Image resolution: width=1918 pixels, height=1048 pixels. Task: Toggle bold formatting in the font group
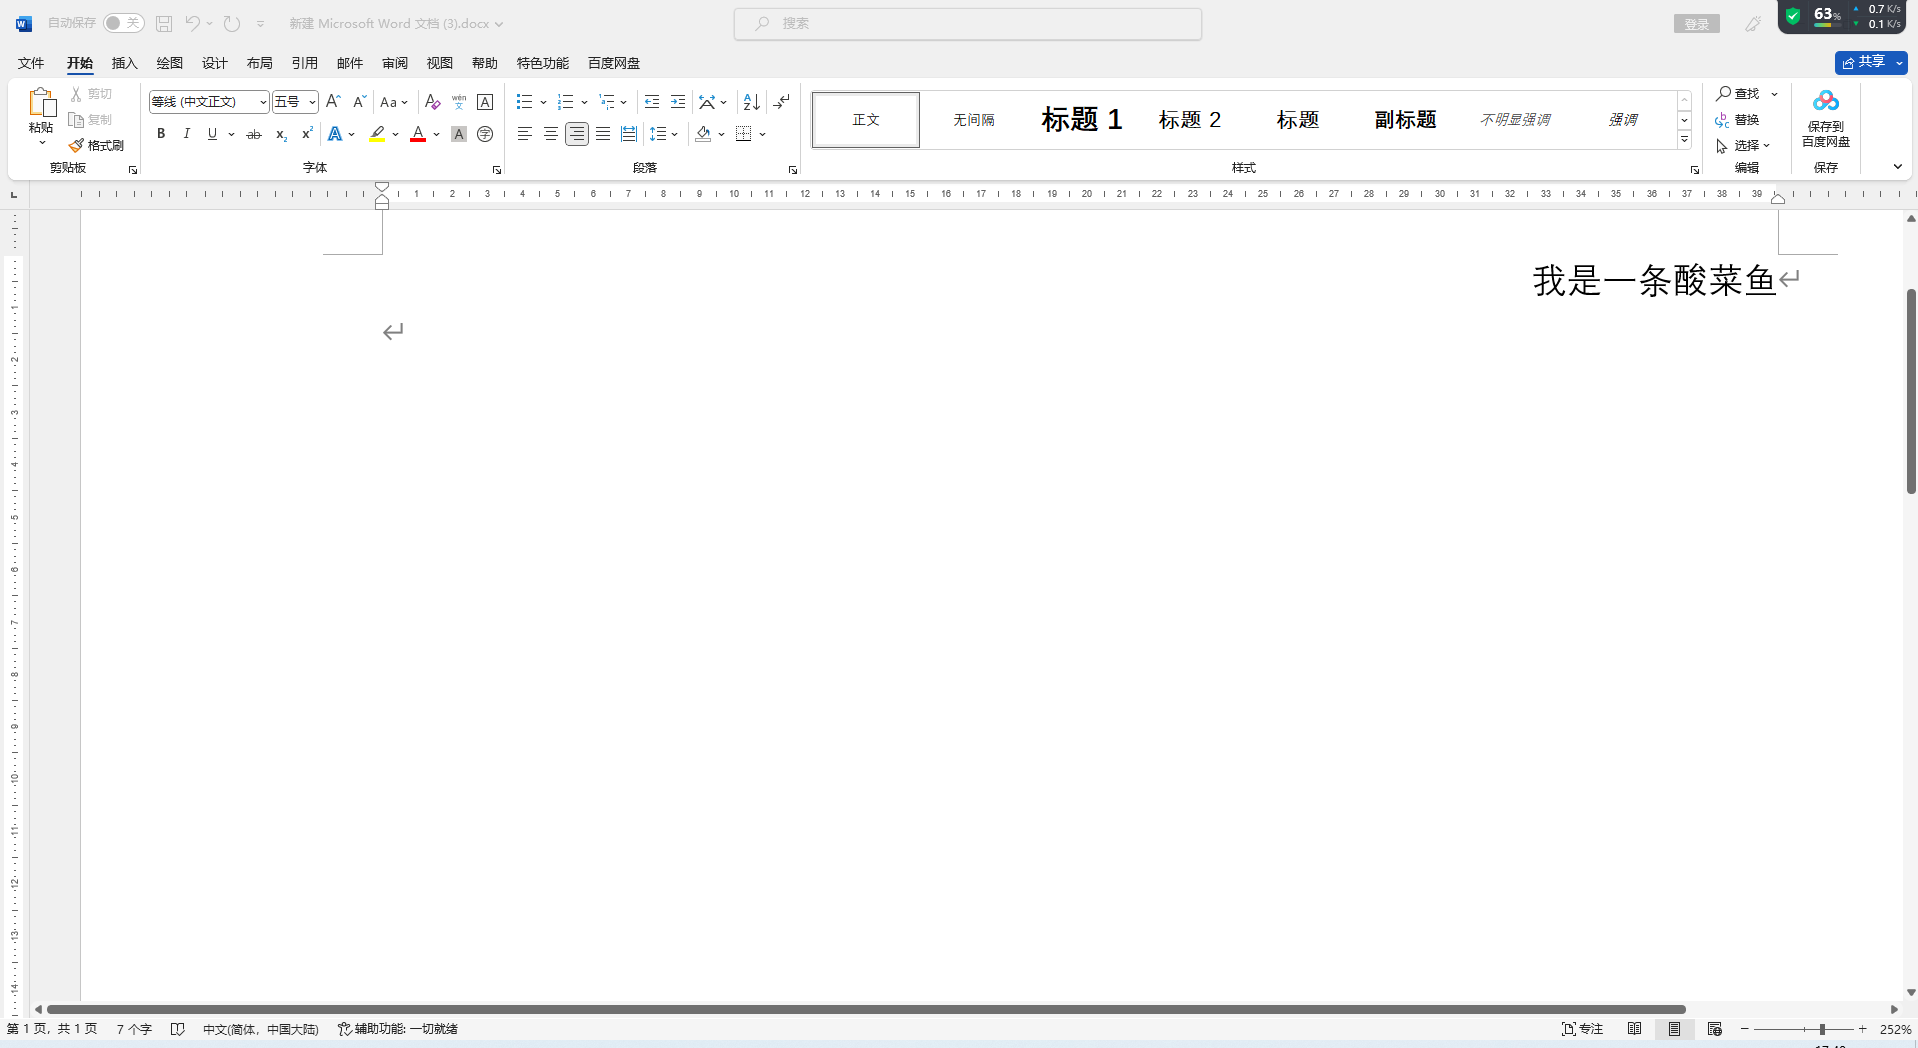[x=160, y=133]
